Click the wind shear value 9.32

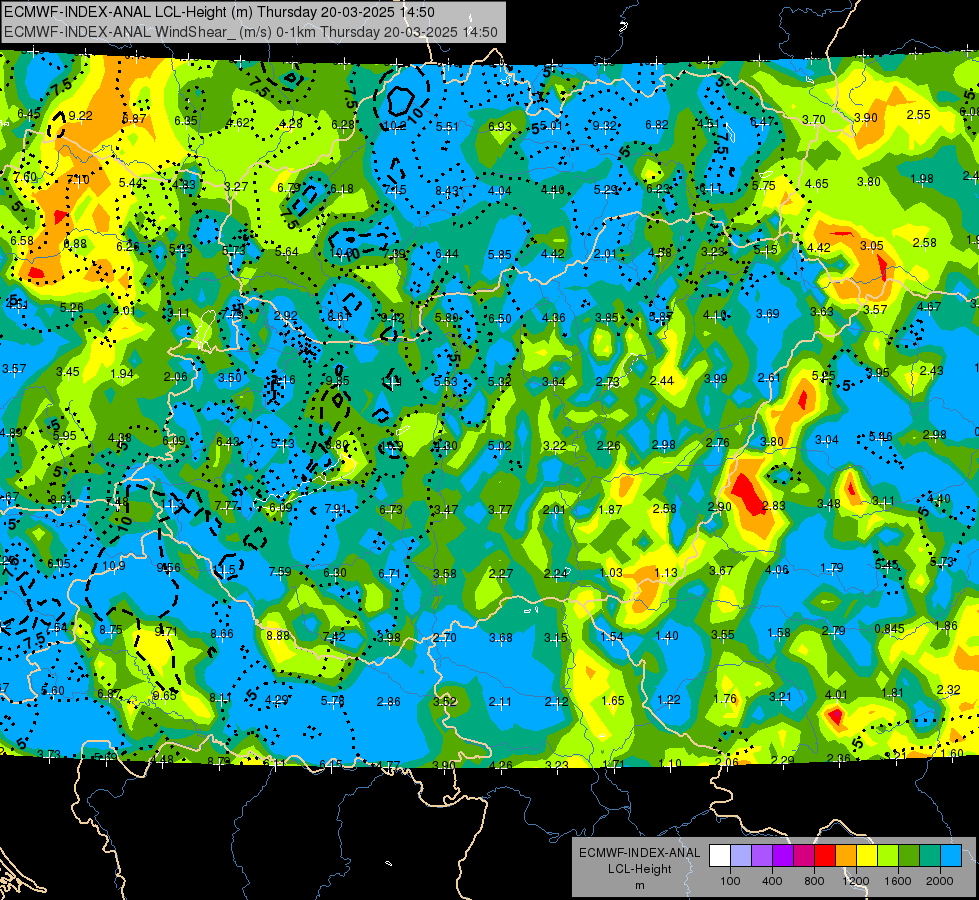(604, 126)
